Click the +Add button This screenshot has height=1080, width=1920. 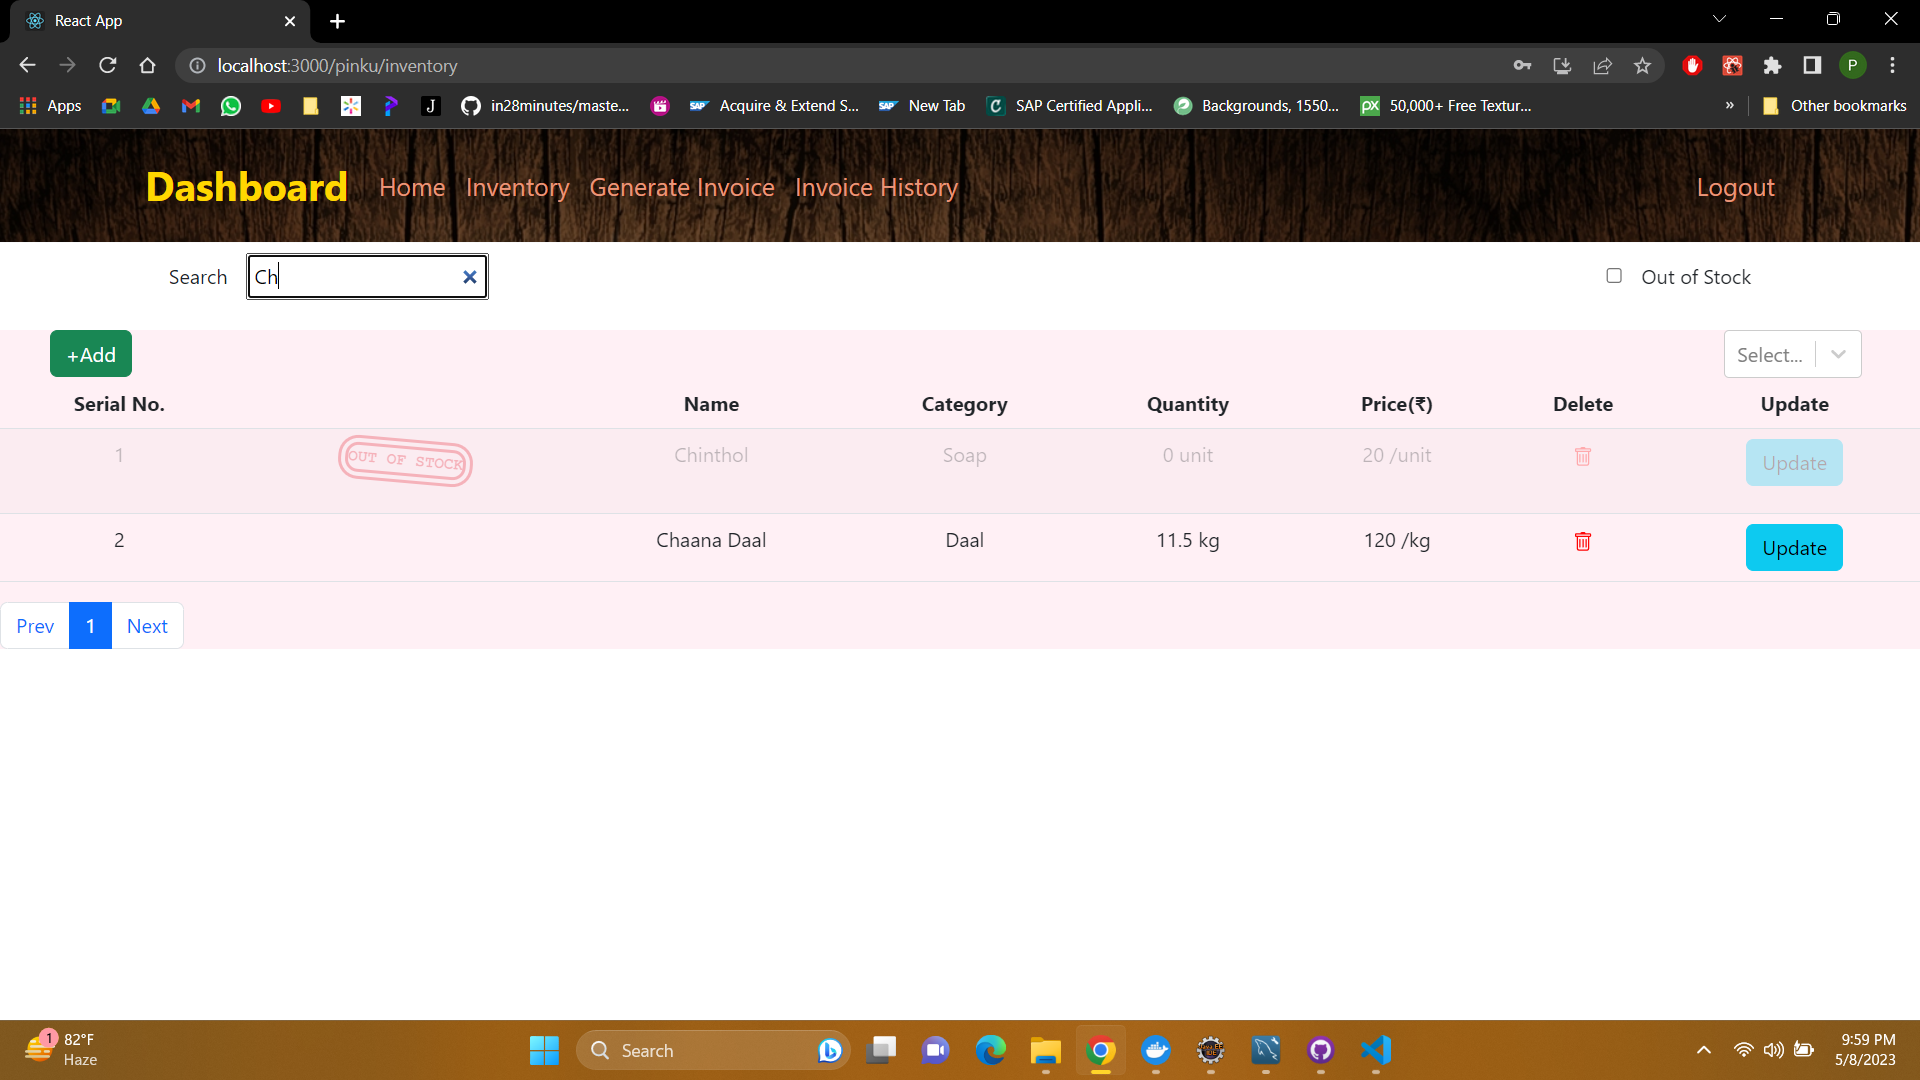coord(90,354)
